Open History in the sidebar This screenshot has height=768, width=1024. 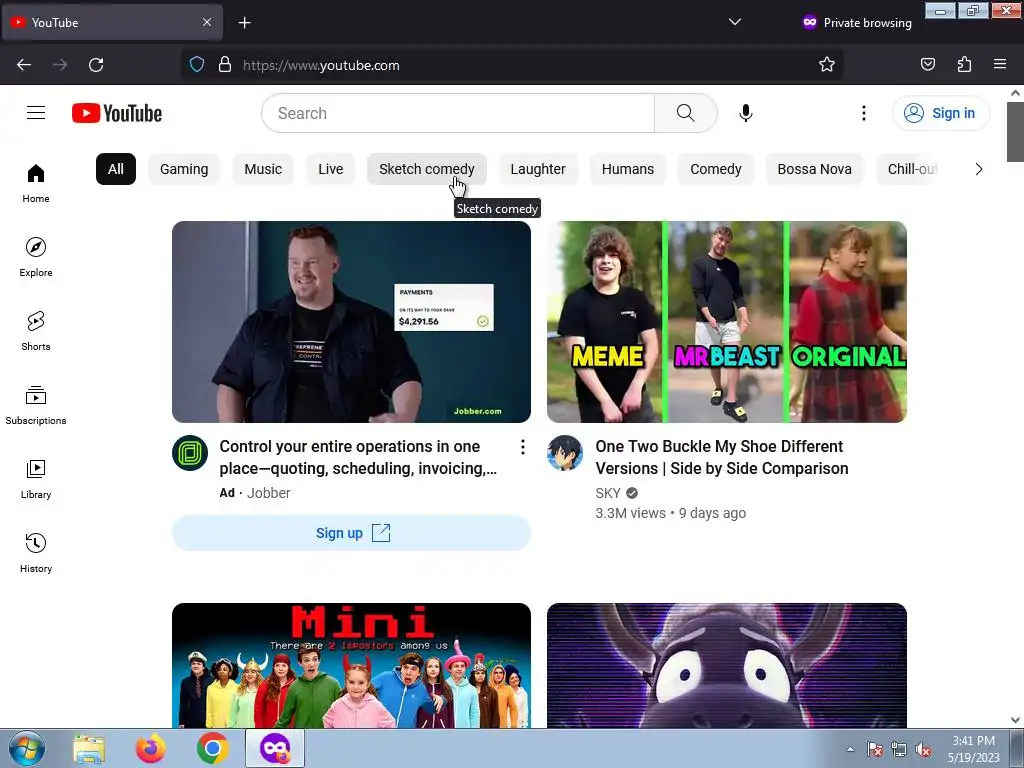[x=36, y=553]
